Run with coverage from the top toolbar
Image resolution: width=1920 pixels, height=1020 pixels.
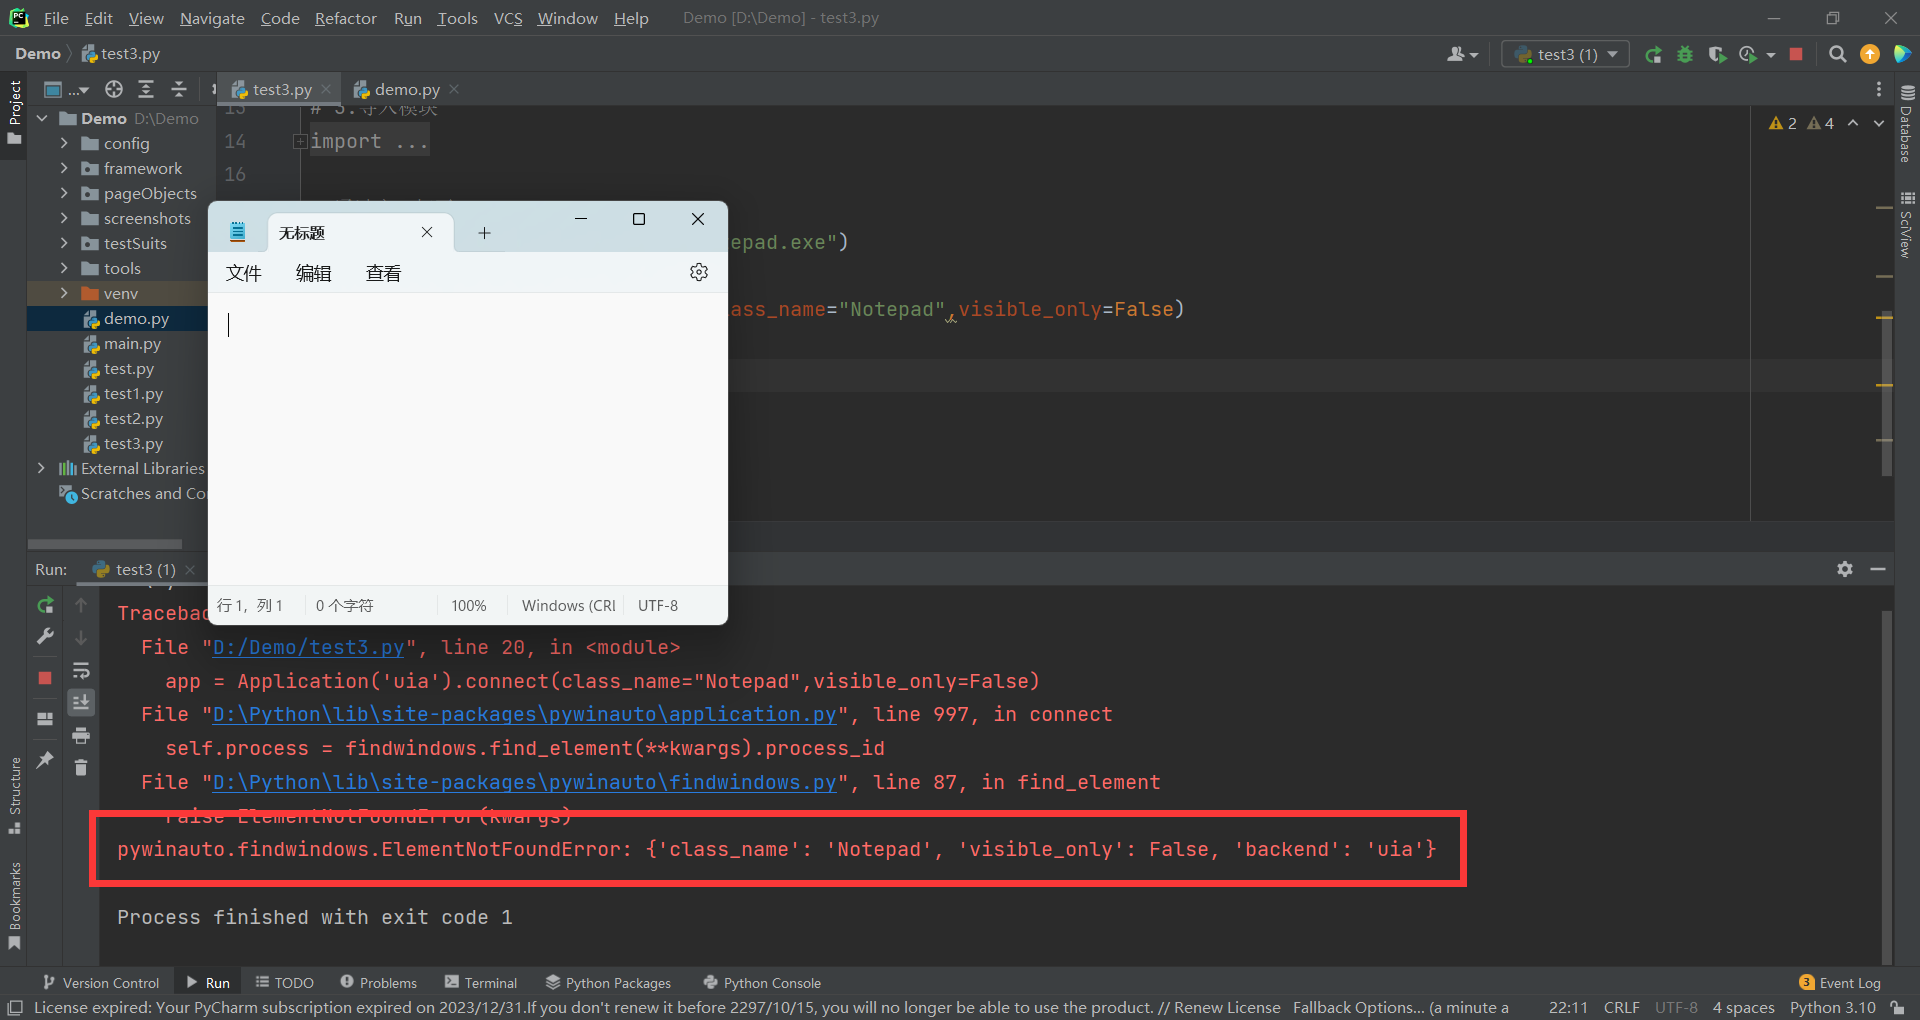[x=1717, y=55]
